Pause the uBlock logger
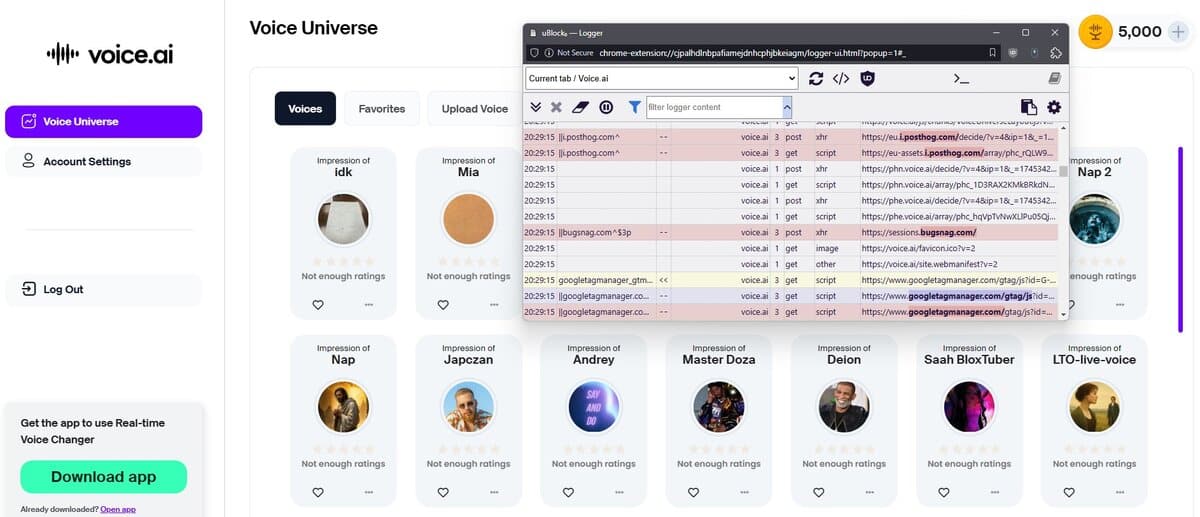The height and width of the screenshot is (517, 1200). point(606,107)
